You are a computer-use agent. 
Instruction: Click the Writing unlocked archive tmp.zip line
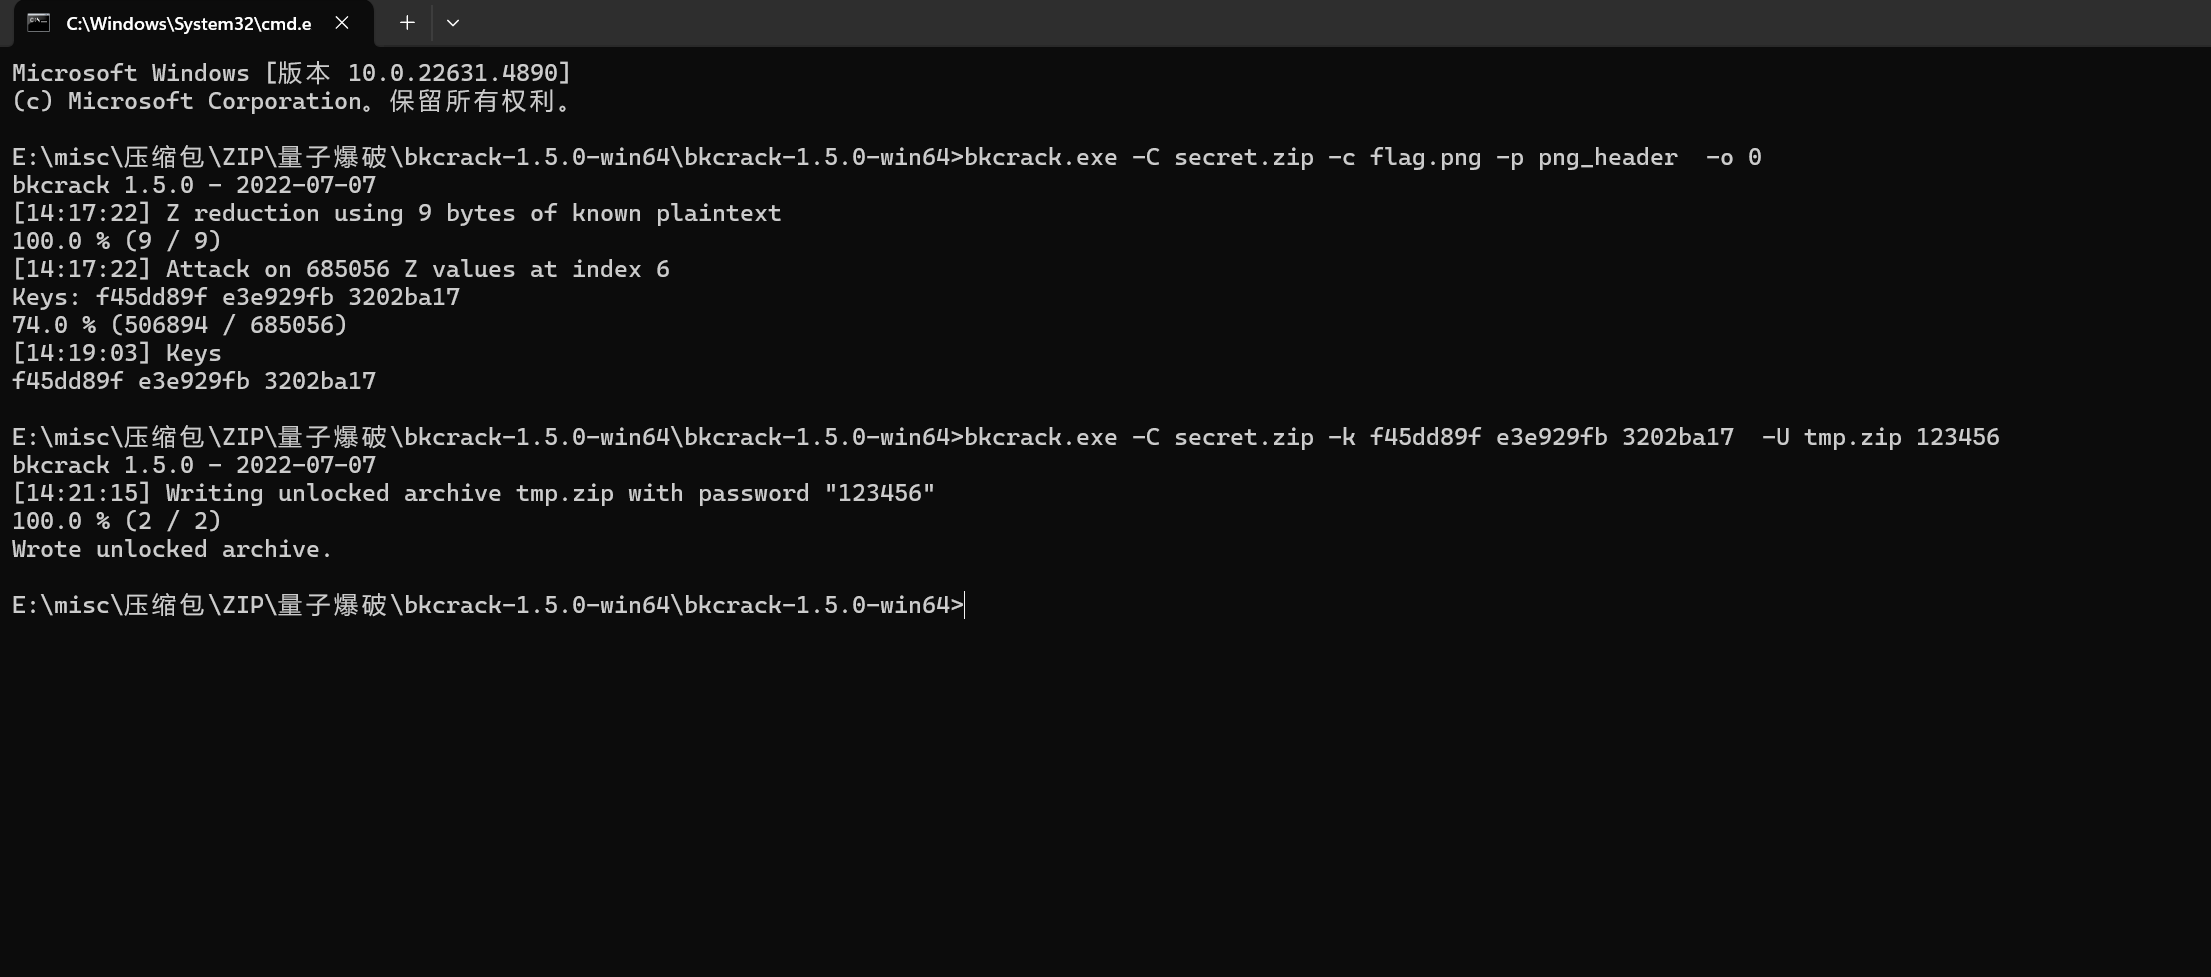[473, 493]
